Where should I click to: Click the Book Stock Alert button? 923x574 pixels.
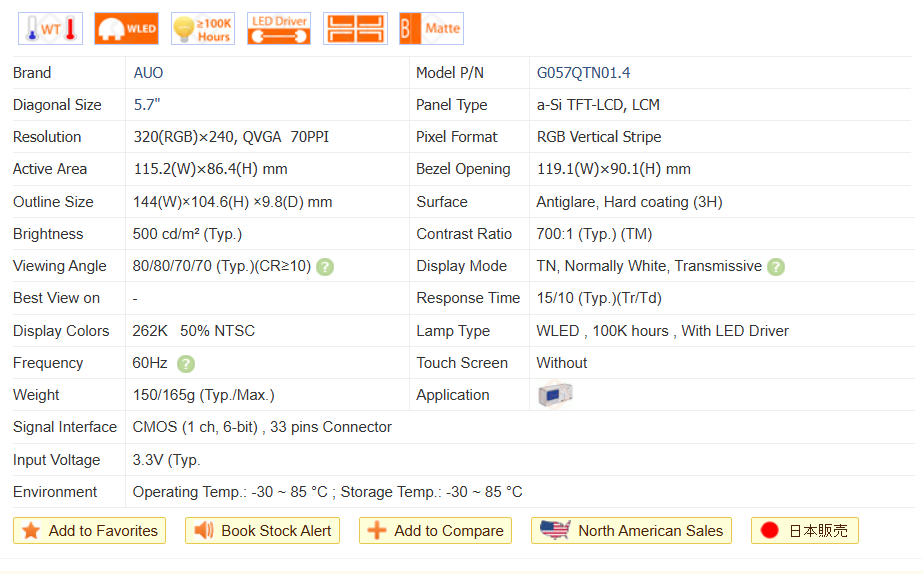click(262, 531)
